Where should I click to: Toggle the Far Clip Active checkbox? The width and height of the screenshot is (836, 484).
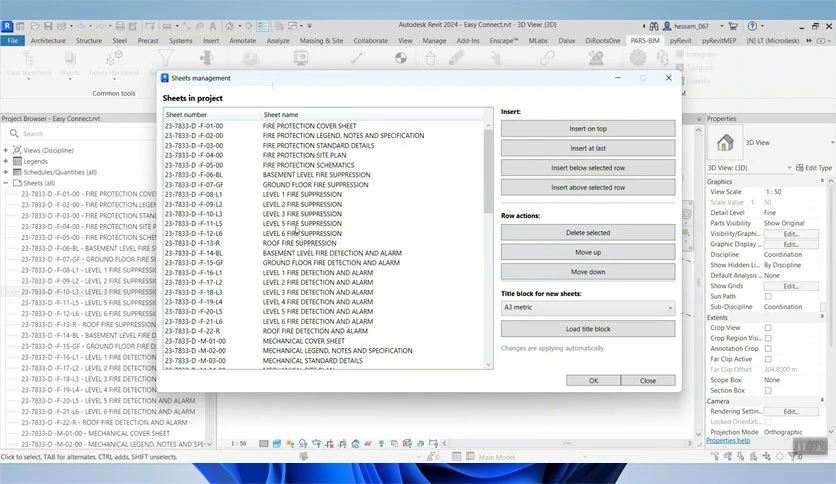[768, 359]
